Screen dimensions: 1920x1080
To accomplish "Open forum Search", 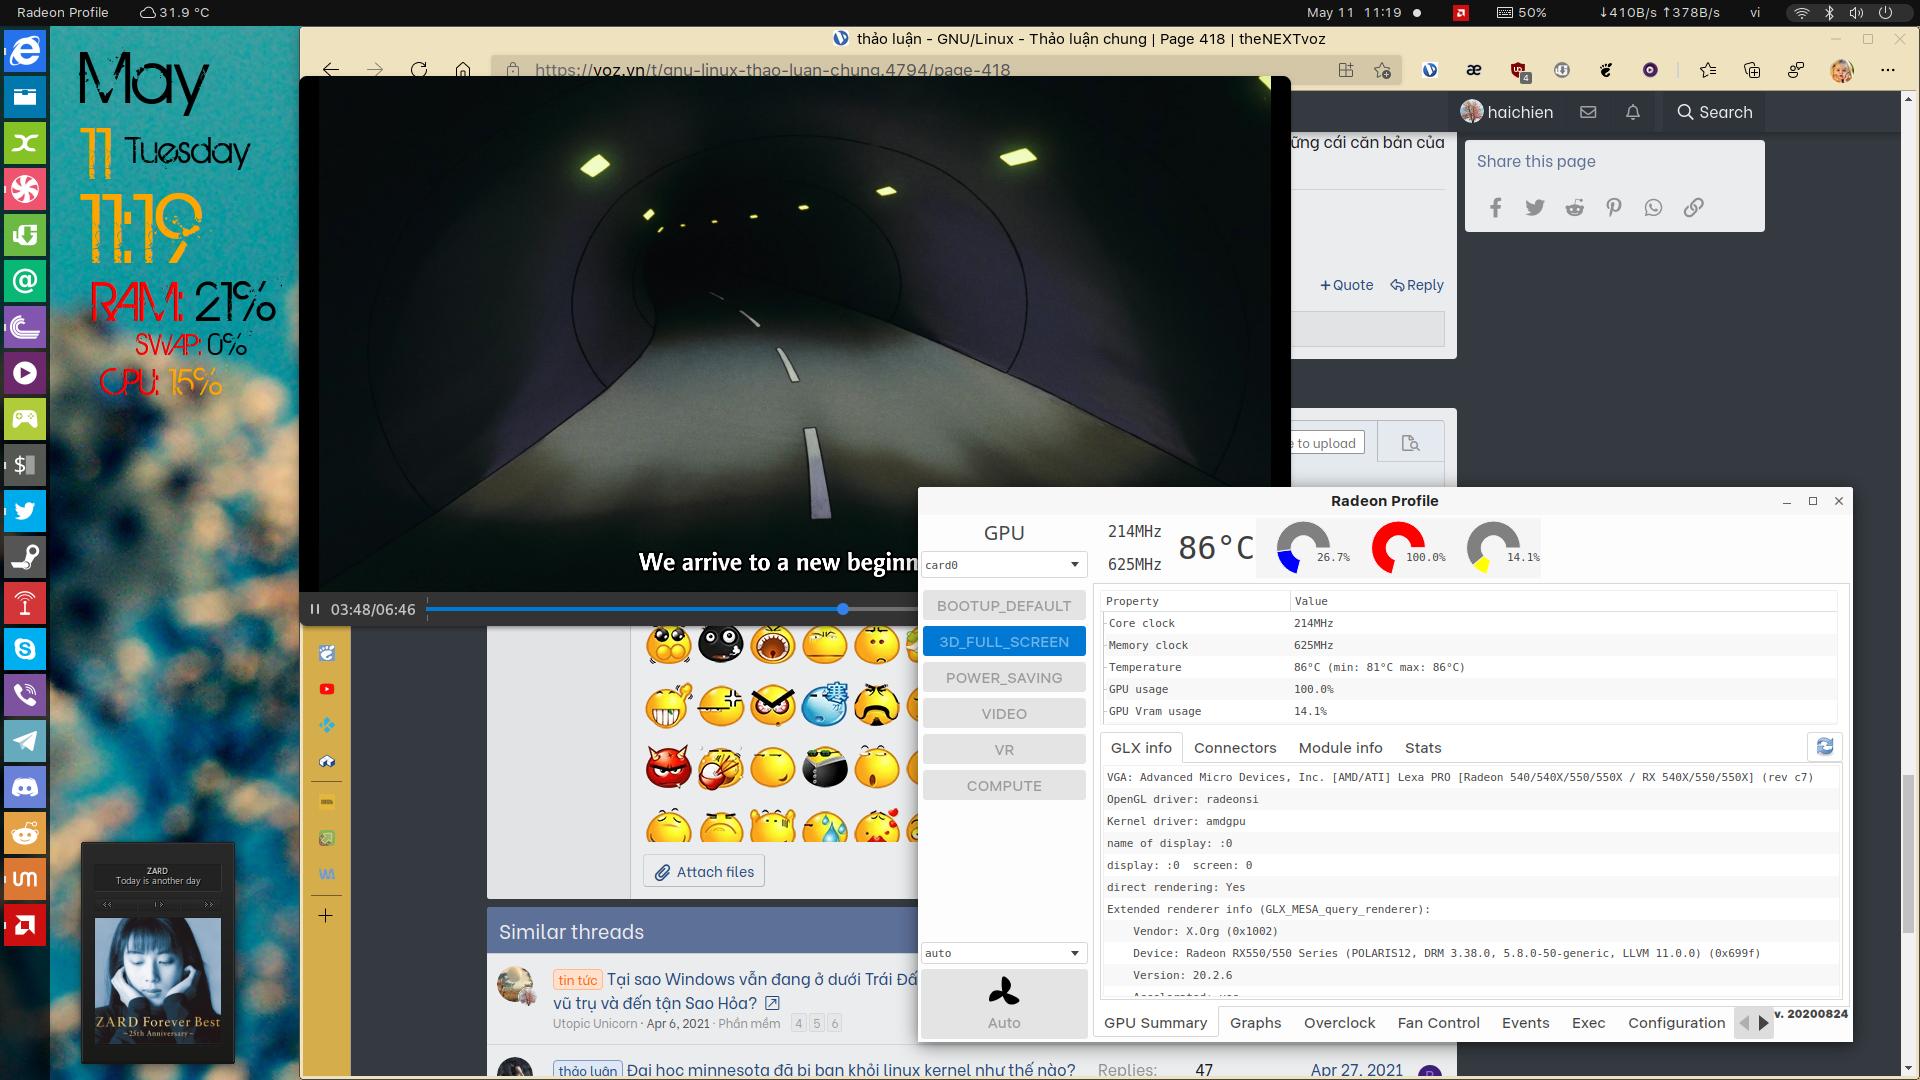I will [x=1714, y=112].
